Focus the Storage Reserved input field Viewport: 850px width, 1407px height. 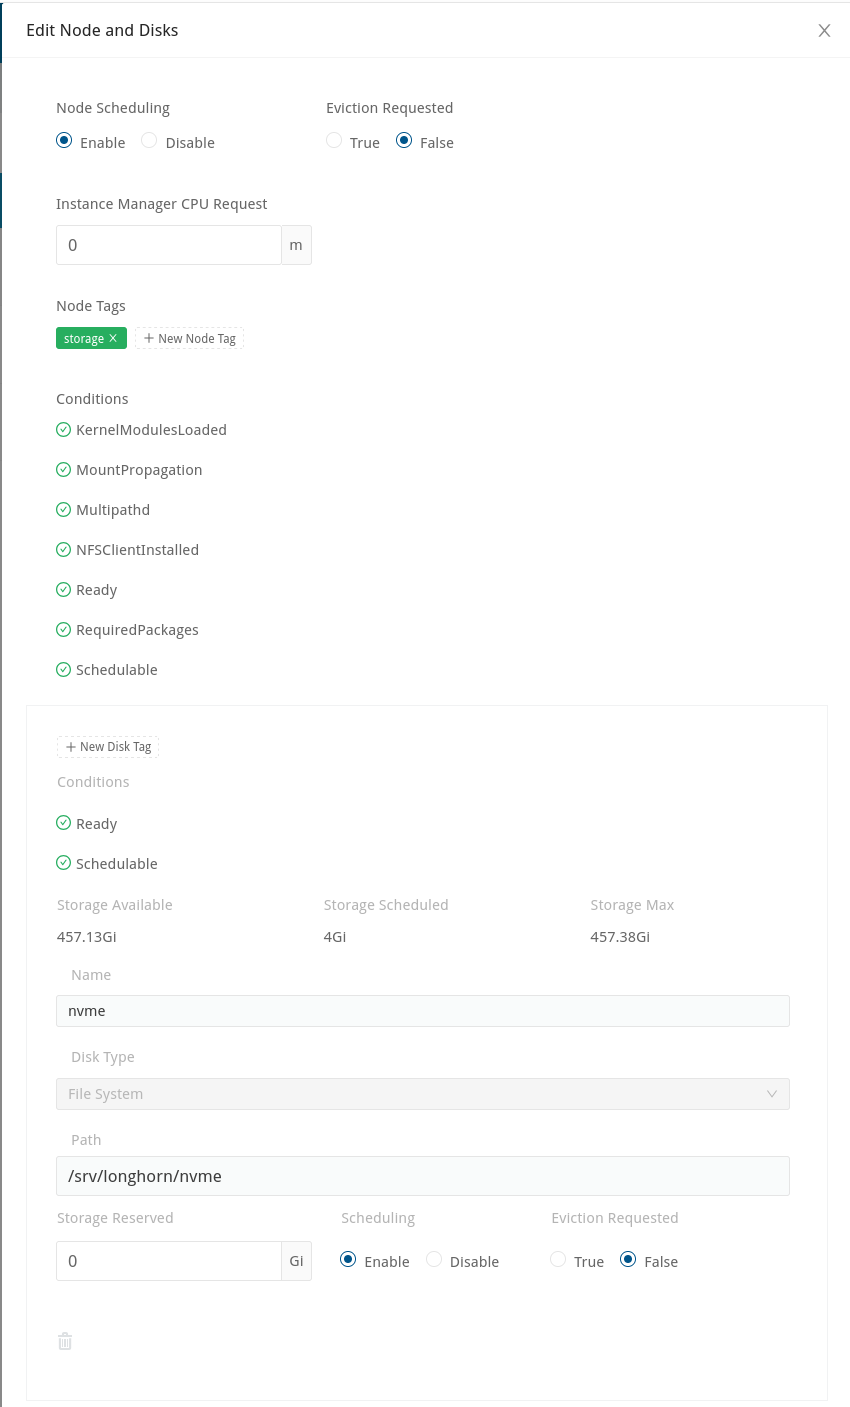[168, 1261]
